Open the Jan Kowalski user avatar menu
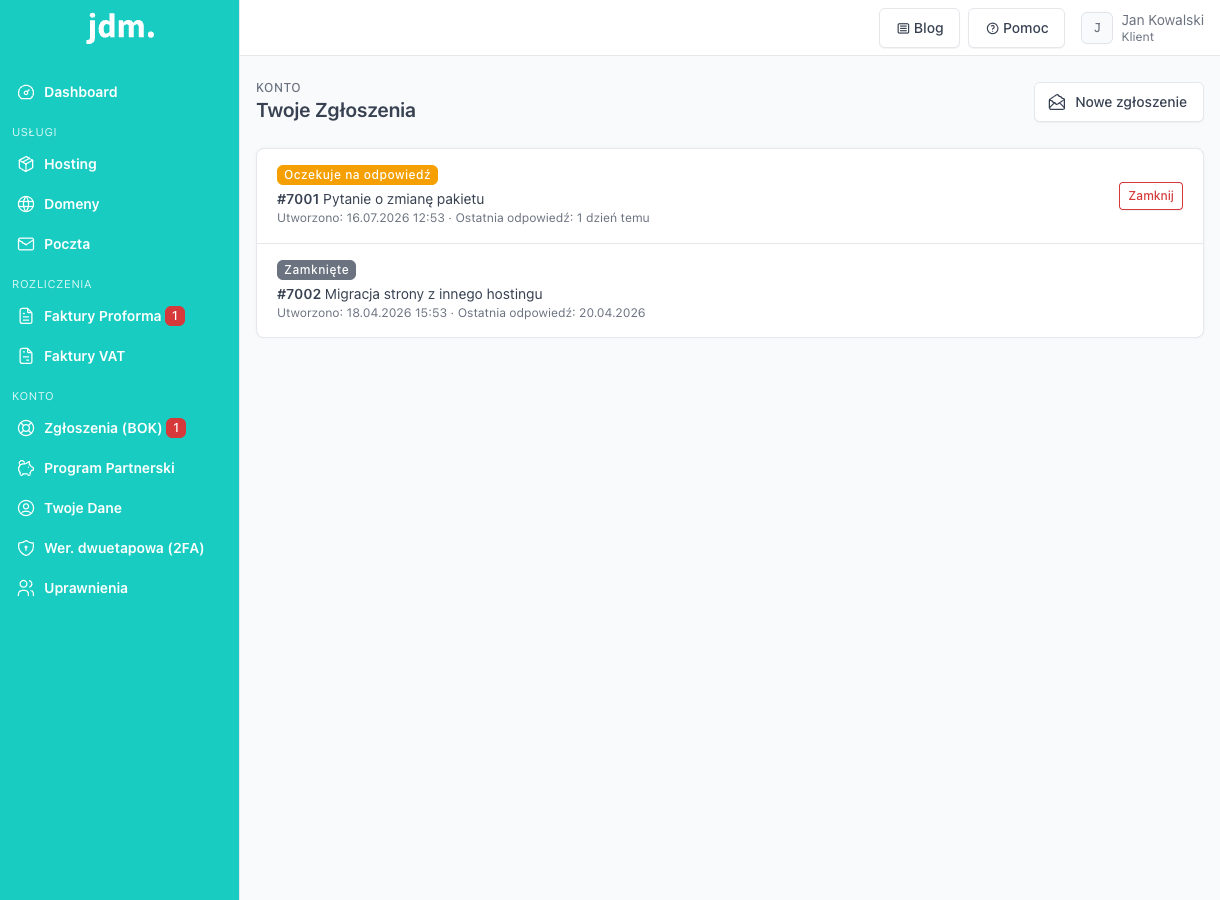This screenshot has width=1220, height=900. click(1097, 28)
